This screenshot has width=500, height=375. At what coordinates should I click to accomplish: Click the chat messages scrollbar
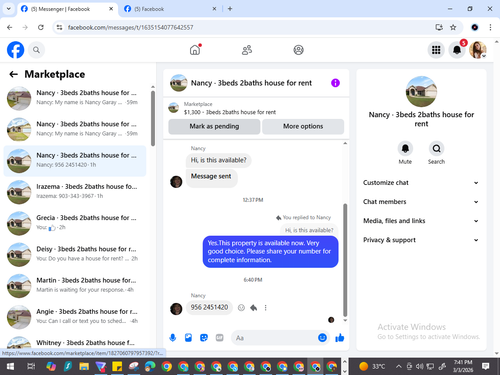coord(345,260)
